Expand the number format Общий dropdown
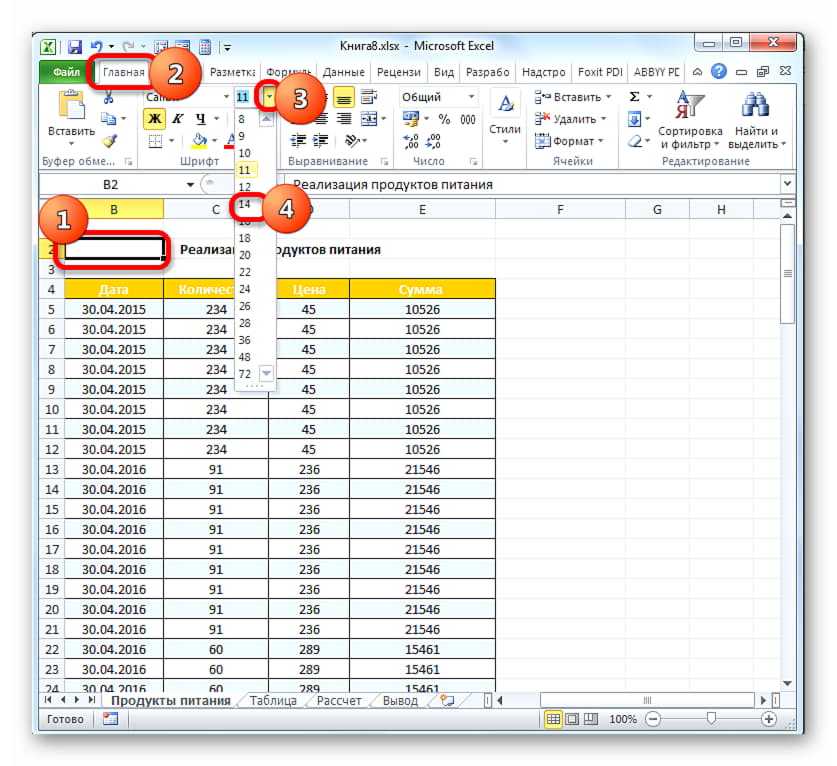 coord(470,97)
